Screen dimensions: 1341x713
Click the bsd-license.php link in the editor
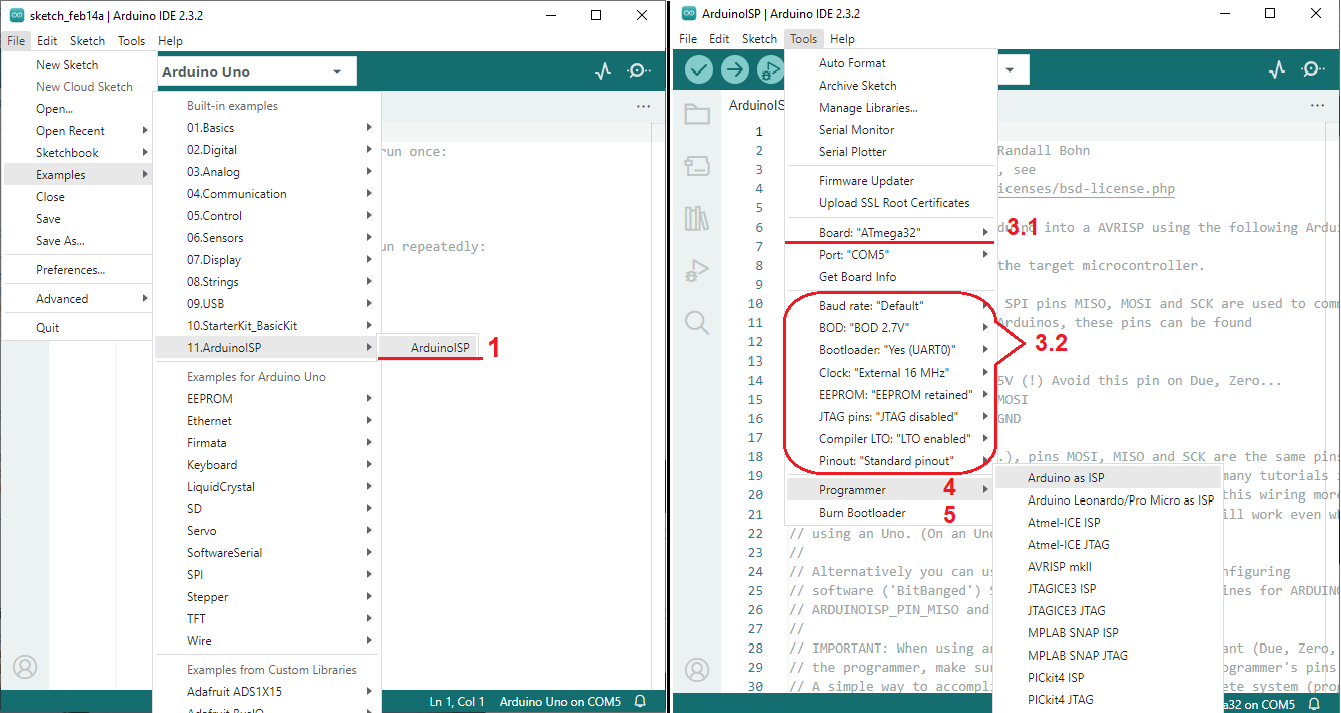(1086, 189)
